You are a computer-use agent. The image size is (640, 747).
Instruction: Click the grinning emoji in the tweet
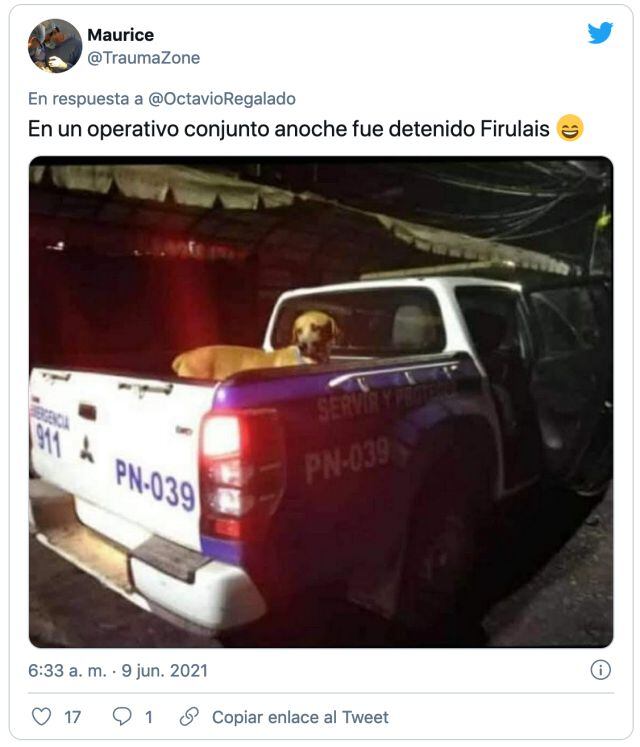click(570, 129)
